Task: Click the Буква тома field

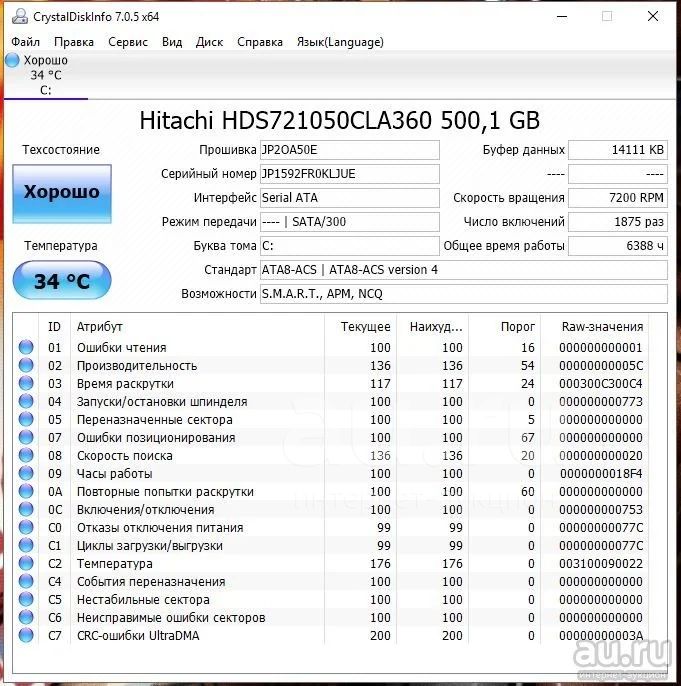Action: 349,246
